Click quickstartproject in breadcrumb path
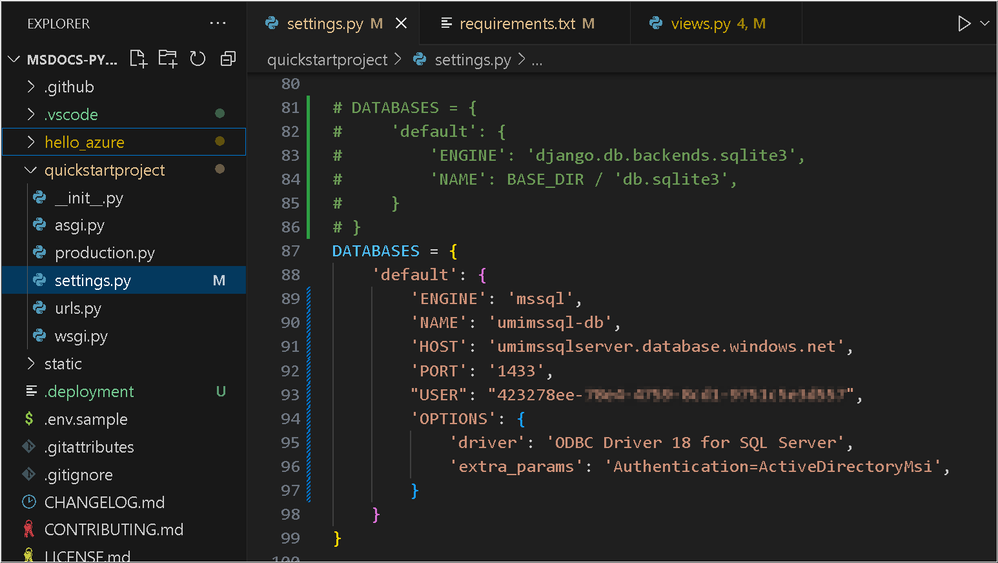 click(327, 60)
